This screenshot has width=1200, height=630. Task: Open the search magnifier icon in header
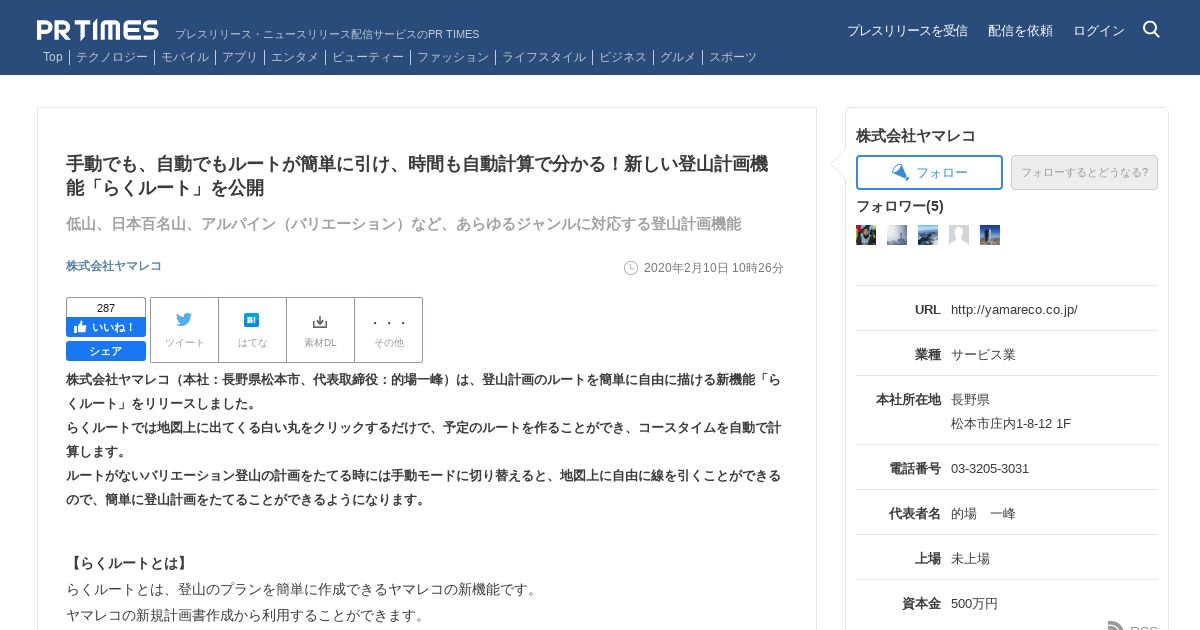1151,29
